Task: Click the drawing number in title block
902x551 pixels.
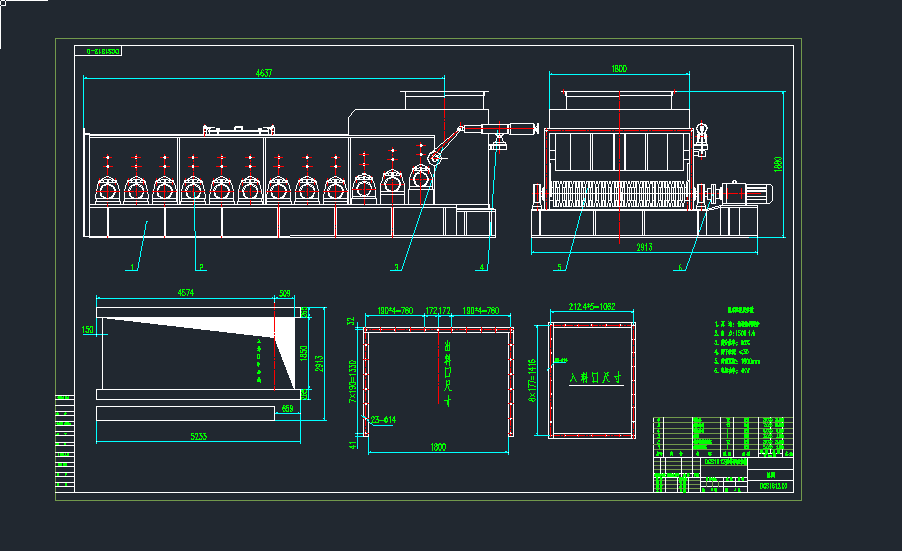Action: (774, 487)
